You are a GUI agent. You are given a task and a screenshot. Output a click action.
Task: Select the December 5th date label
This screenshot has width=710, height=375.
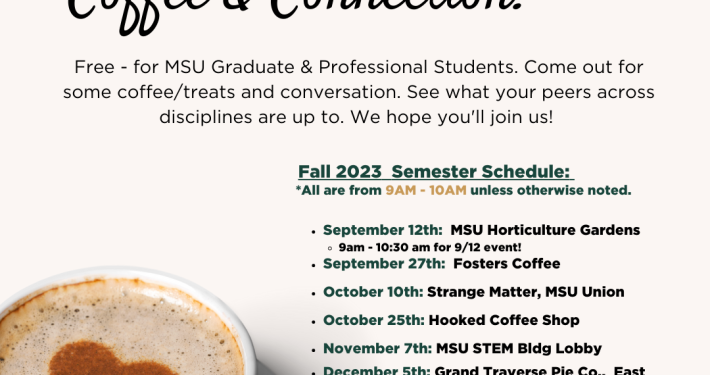tap(376, 370)
